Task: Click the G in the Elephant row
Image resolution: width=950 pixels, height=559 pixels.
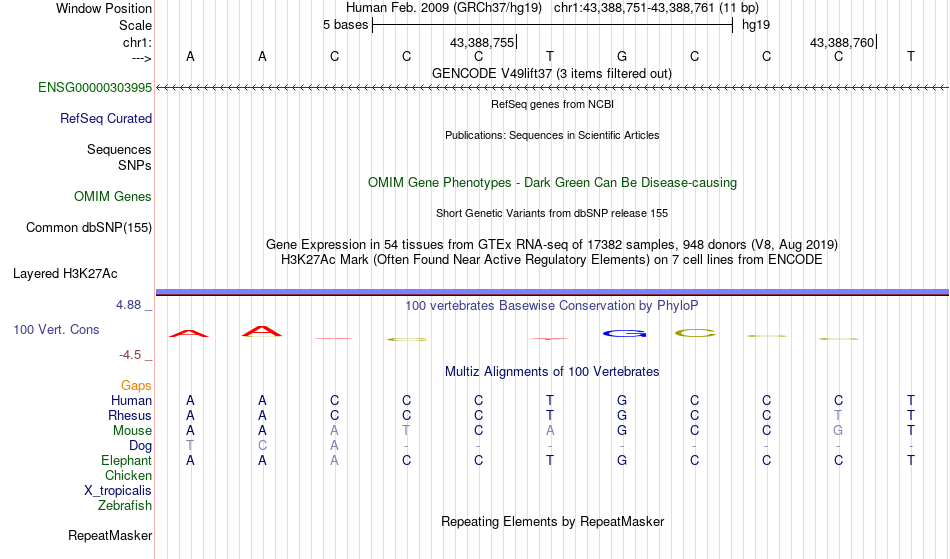Action: click(x=622, y=461)
